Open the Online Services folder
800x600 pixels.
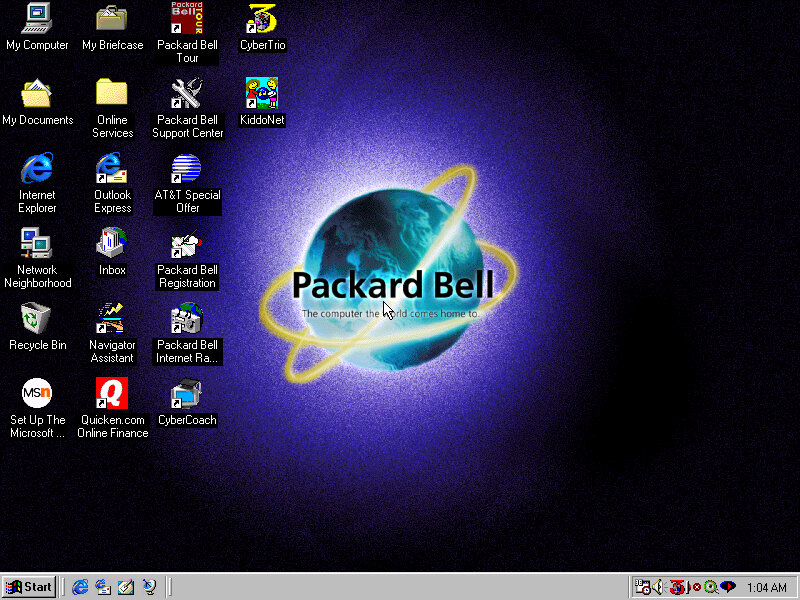coord(112,95)
